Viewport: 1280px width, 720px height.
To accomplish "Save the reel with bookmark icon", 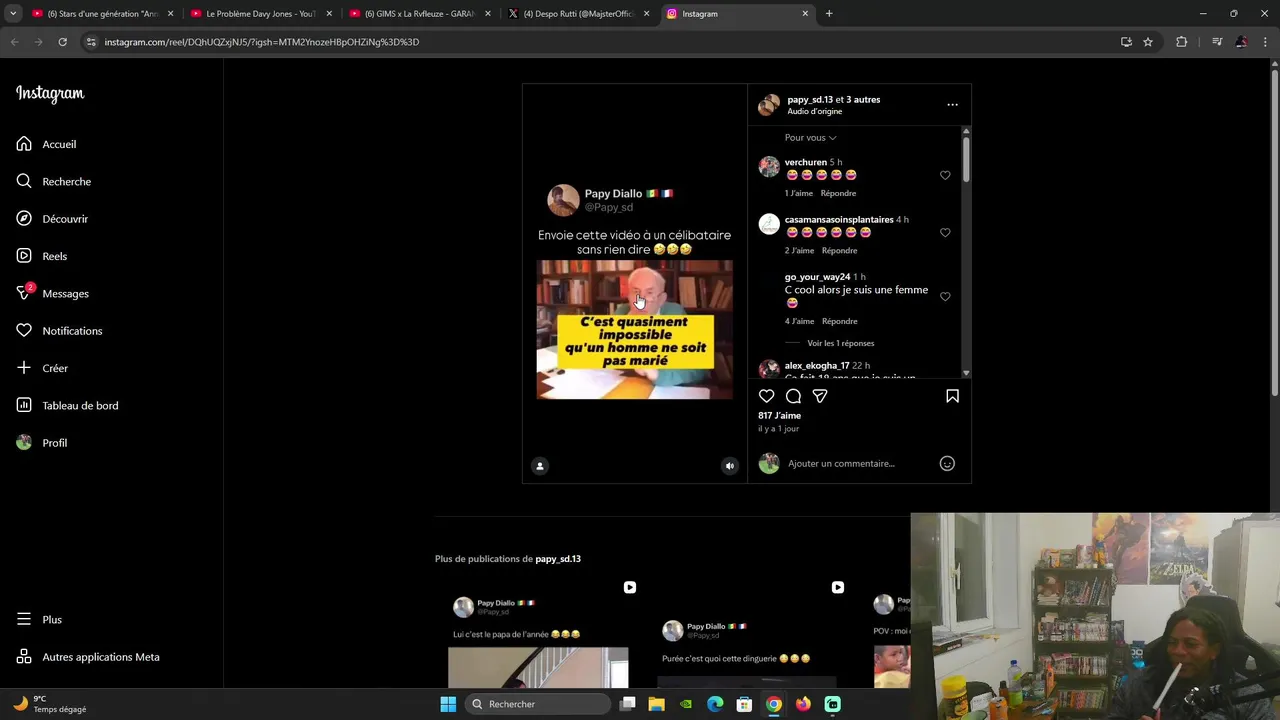I will click(x=952, y=396).
